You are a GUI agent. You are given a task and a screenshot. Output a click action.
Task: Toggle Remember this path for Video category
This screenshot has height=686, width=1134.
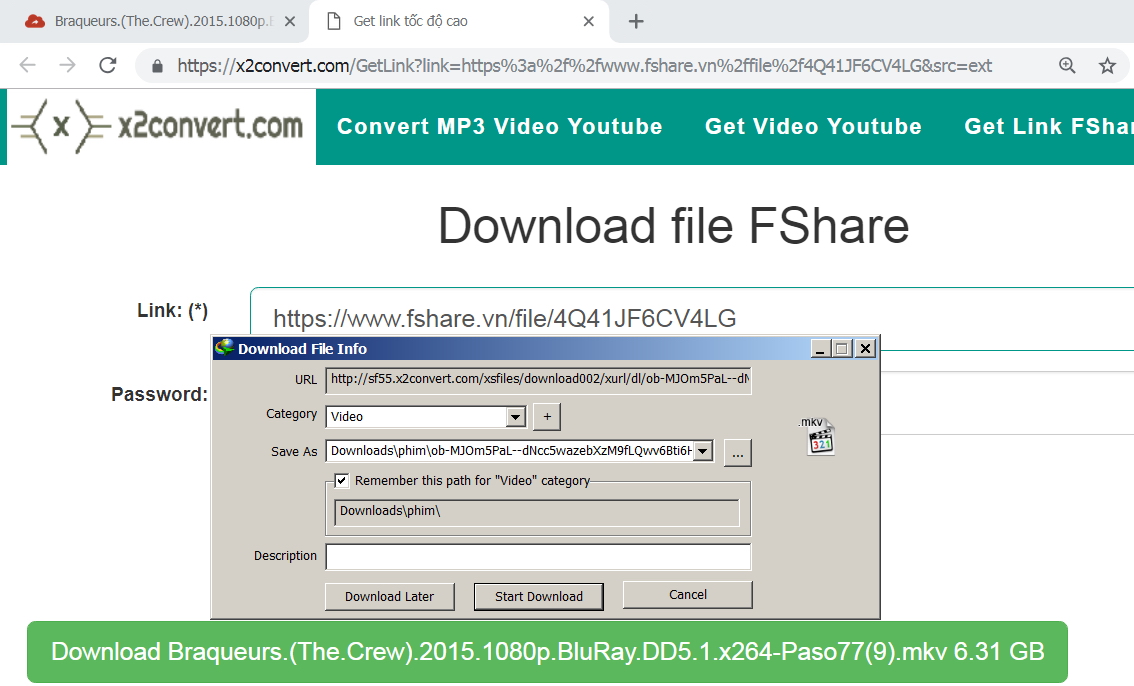pos(341,481)
